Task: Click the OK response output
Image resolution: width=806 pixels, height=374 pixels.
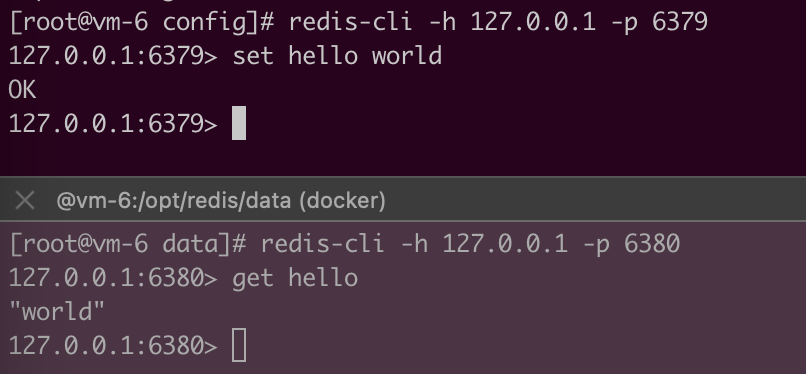Action: (22, 90)
